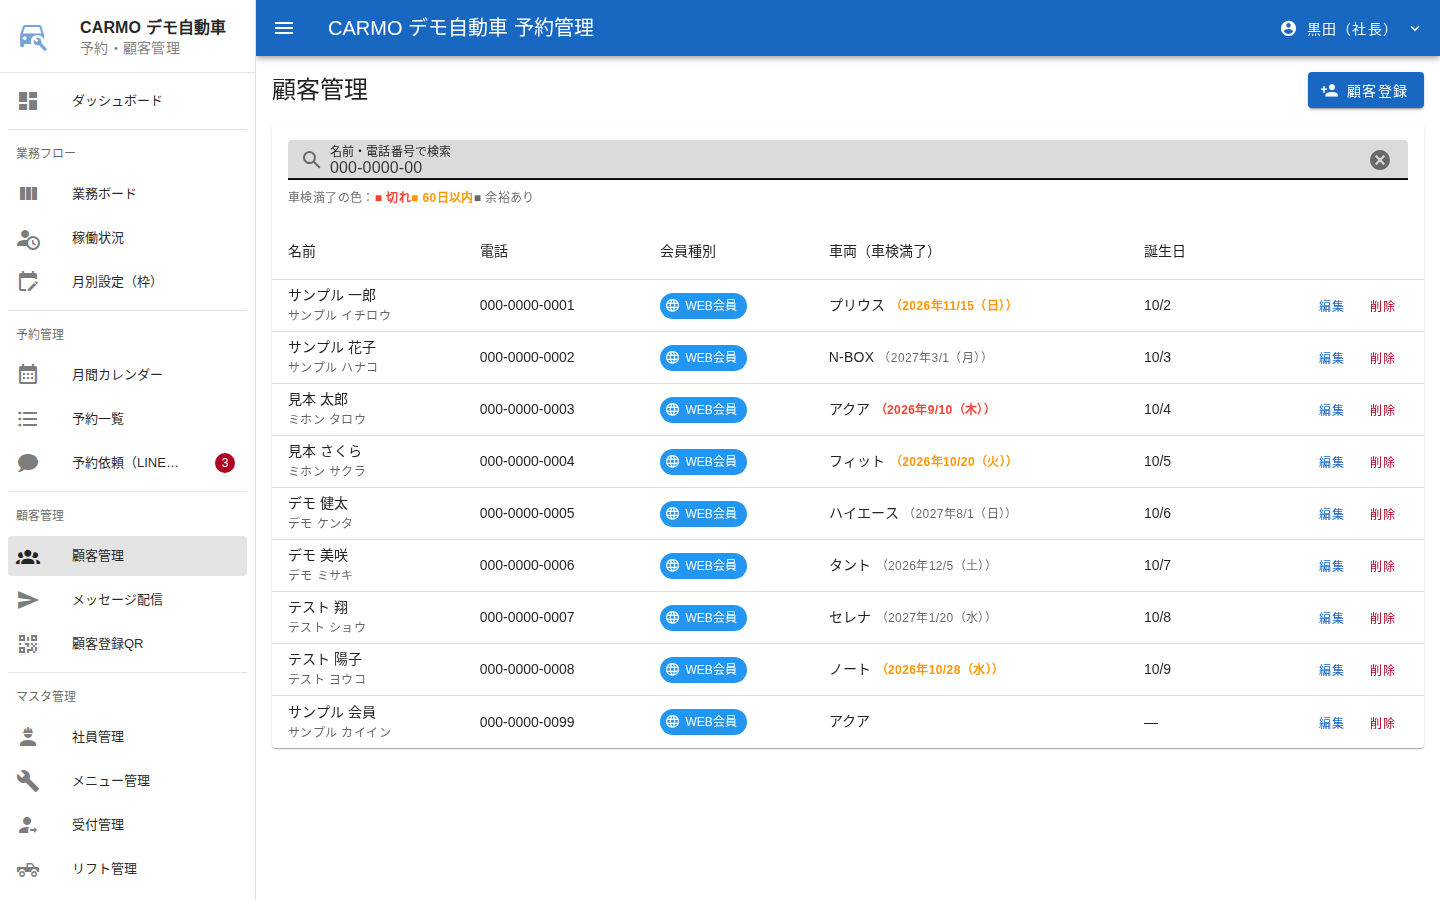Open ダッシュボード from the sidebar
The image size is (1440, 900).
coord(127,101)
